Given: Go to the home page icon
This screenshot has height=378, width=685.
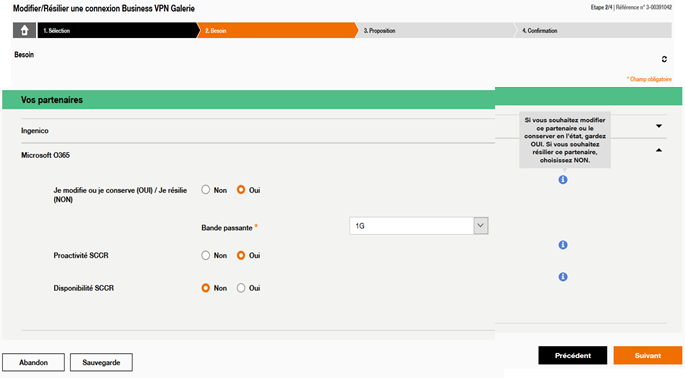Looking at the screenshot, I should point(24,31).
